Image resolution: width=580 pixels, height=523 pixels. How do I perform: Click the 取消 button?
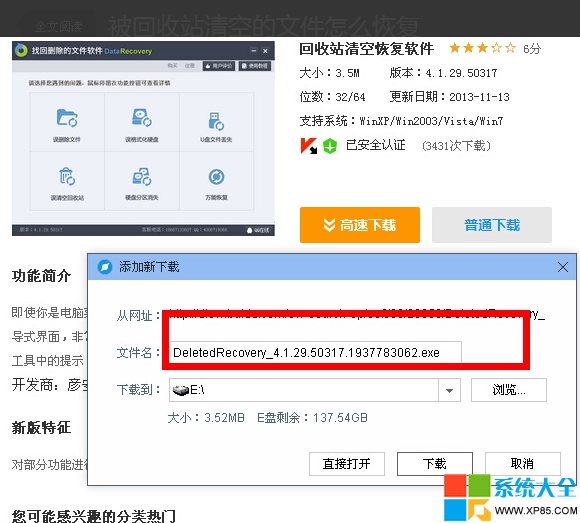[x=522, y=464]
